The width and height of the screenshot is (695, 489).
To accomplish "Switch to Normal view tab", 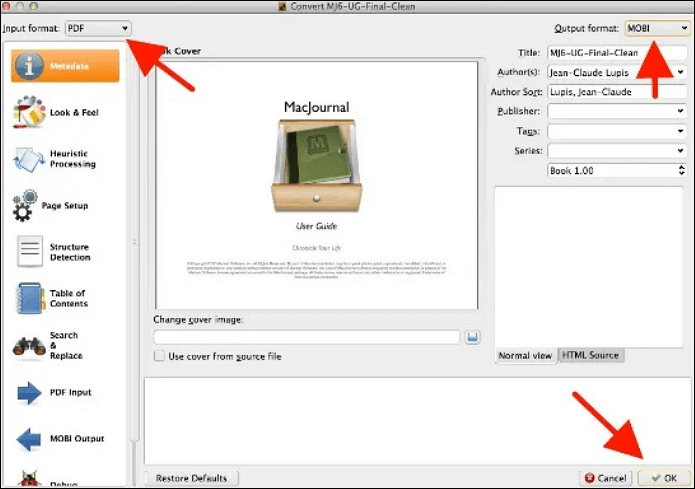I will [x=525, y=356].
